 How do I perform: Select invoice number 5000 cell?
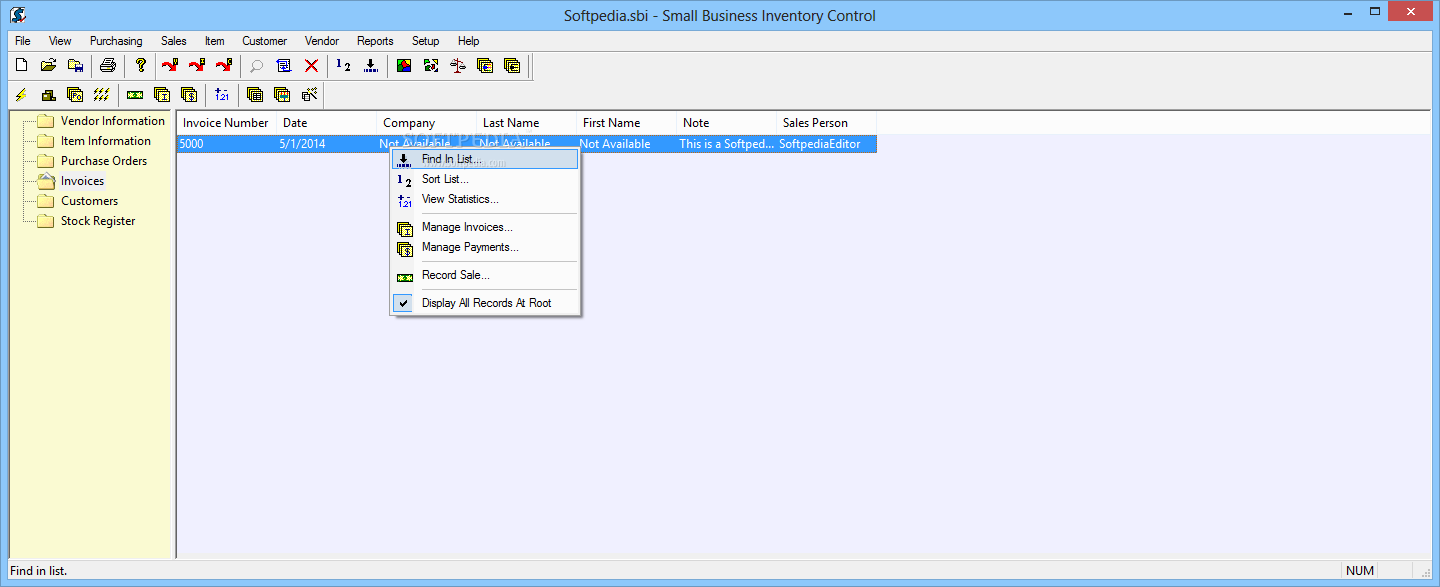(x=227, y=144)
